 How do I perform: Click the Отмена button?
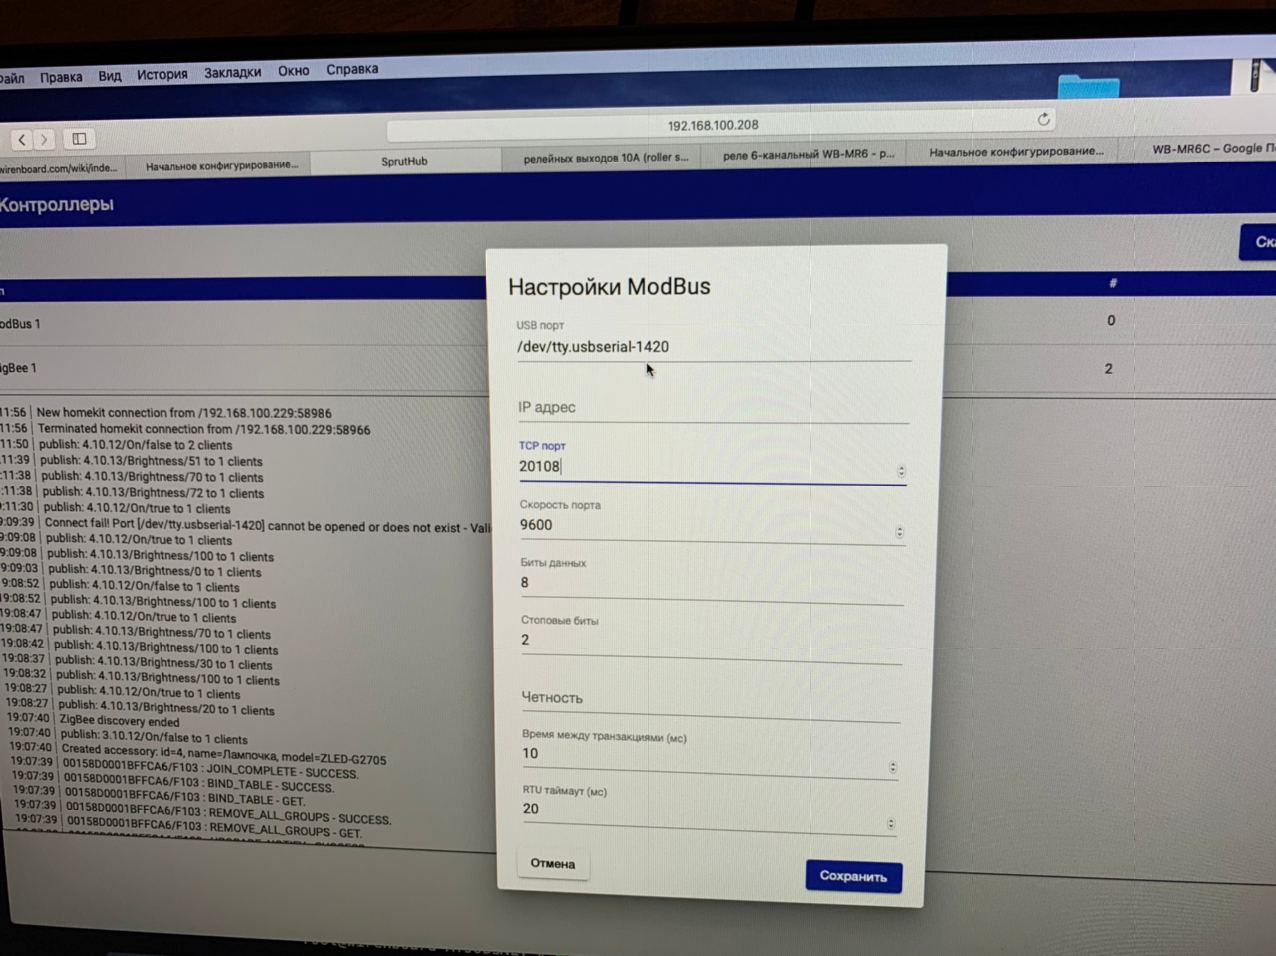(552, 864)
